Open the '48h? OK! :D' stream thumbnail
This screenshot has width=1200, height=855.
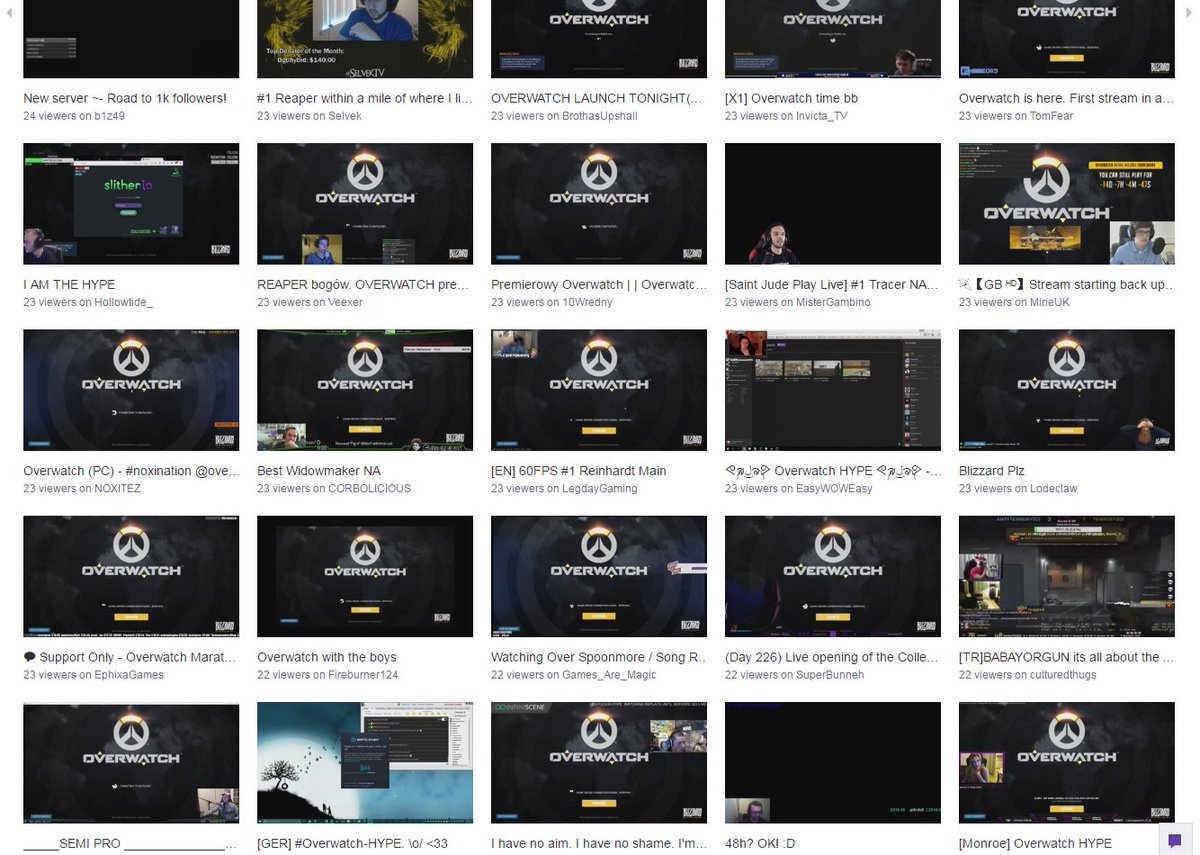(x=833, y=763)
